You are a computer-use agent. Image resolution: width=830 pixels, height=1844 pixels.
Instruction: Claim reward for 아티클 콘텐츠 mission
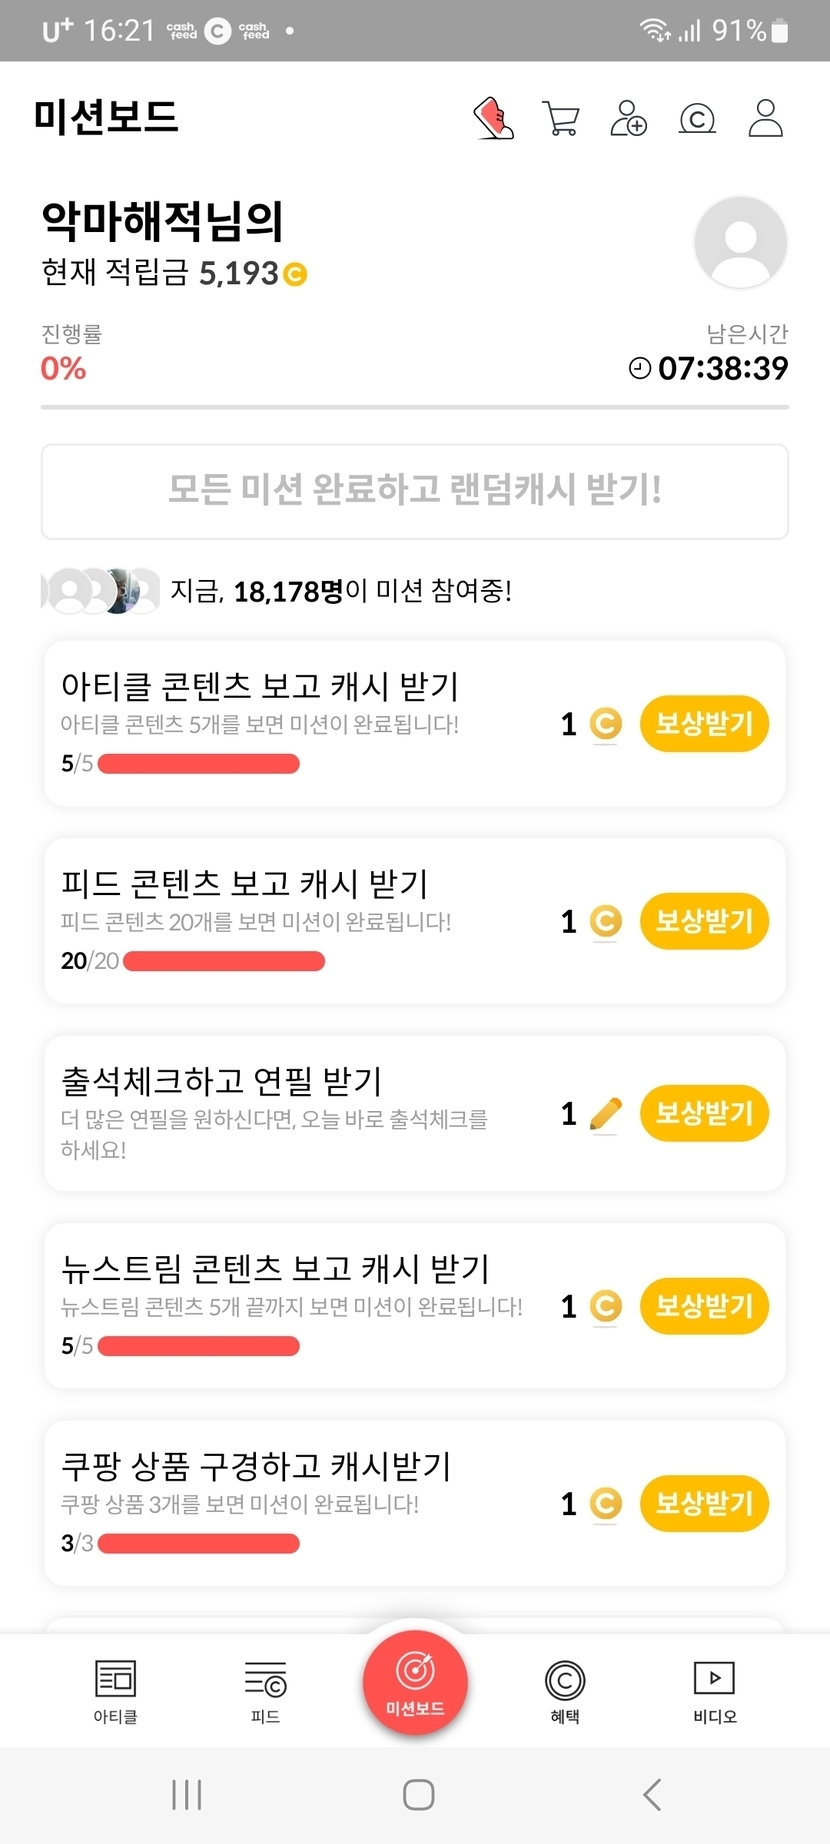[x=704, y=724]
